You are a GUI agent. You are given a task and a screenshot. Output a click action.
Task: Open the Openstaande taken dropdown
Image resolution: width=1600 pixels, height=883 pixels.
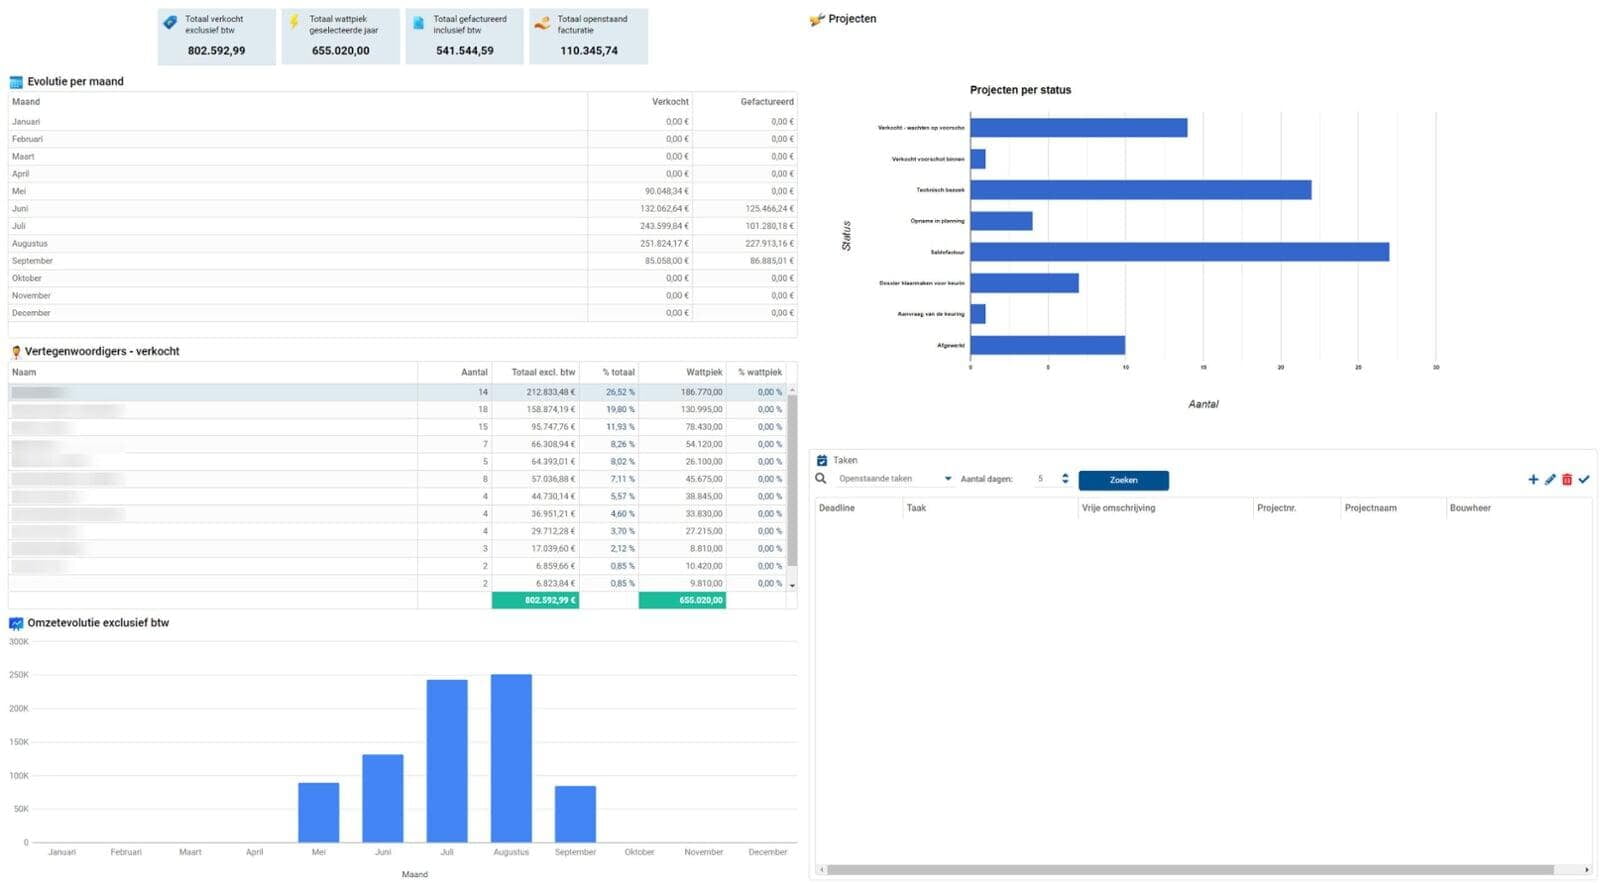coord(894,479)
